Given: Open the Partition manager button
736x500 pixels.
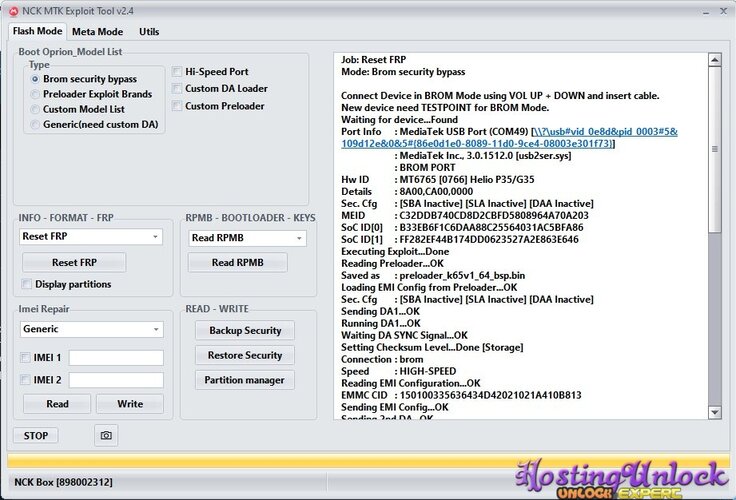Looking at the screenshot, I should [x=245, y=380].
